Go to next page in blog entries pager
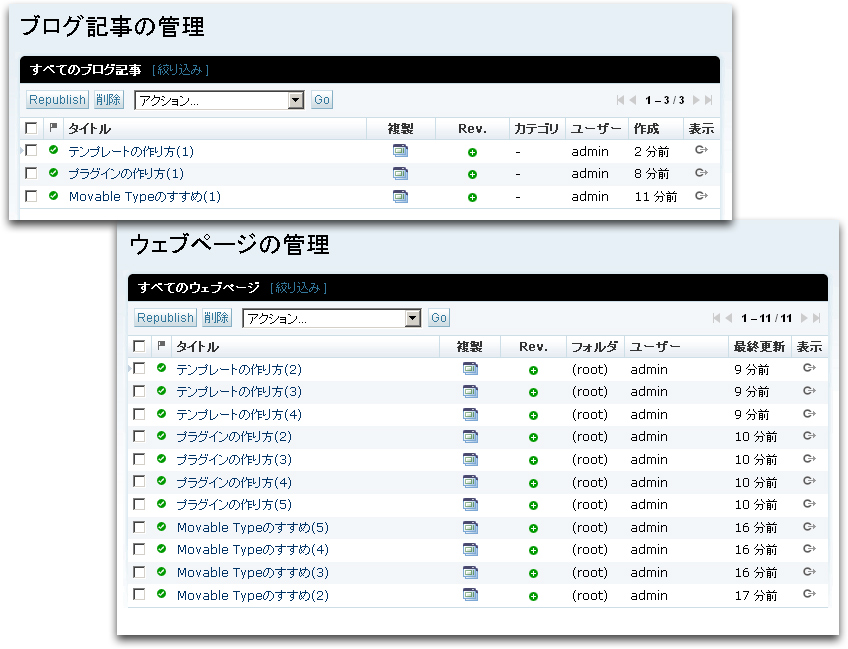The width and height of the screenshot is (848, 649). 696,100
